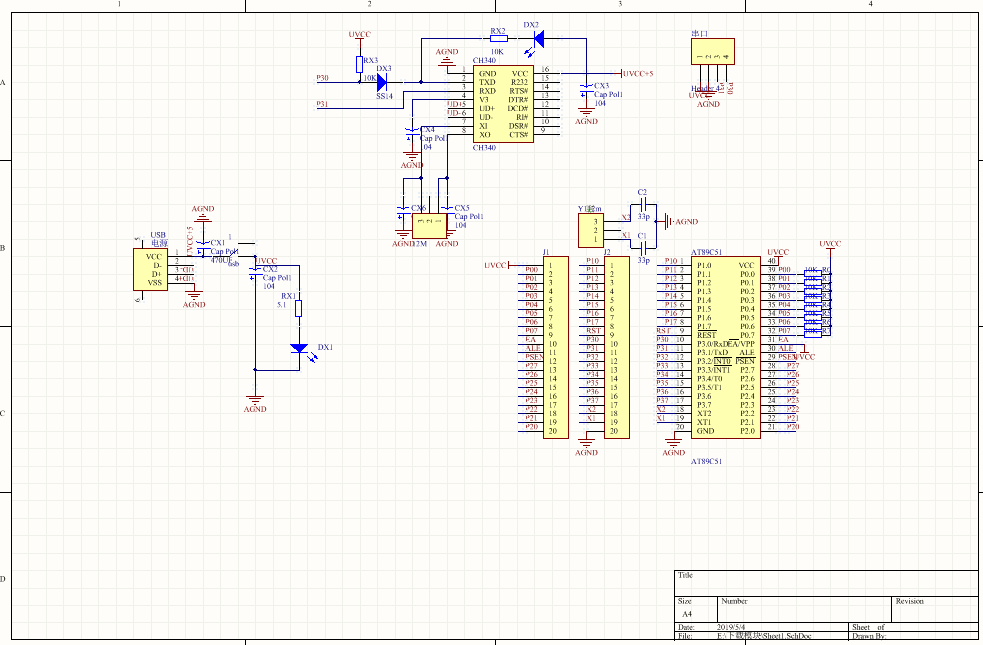
Task: Click the D+ pin label on USB connector
Action: pyautogui.click(x=157, y=274)
